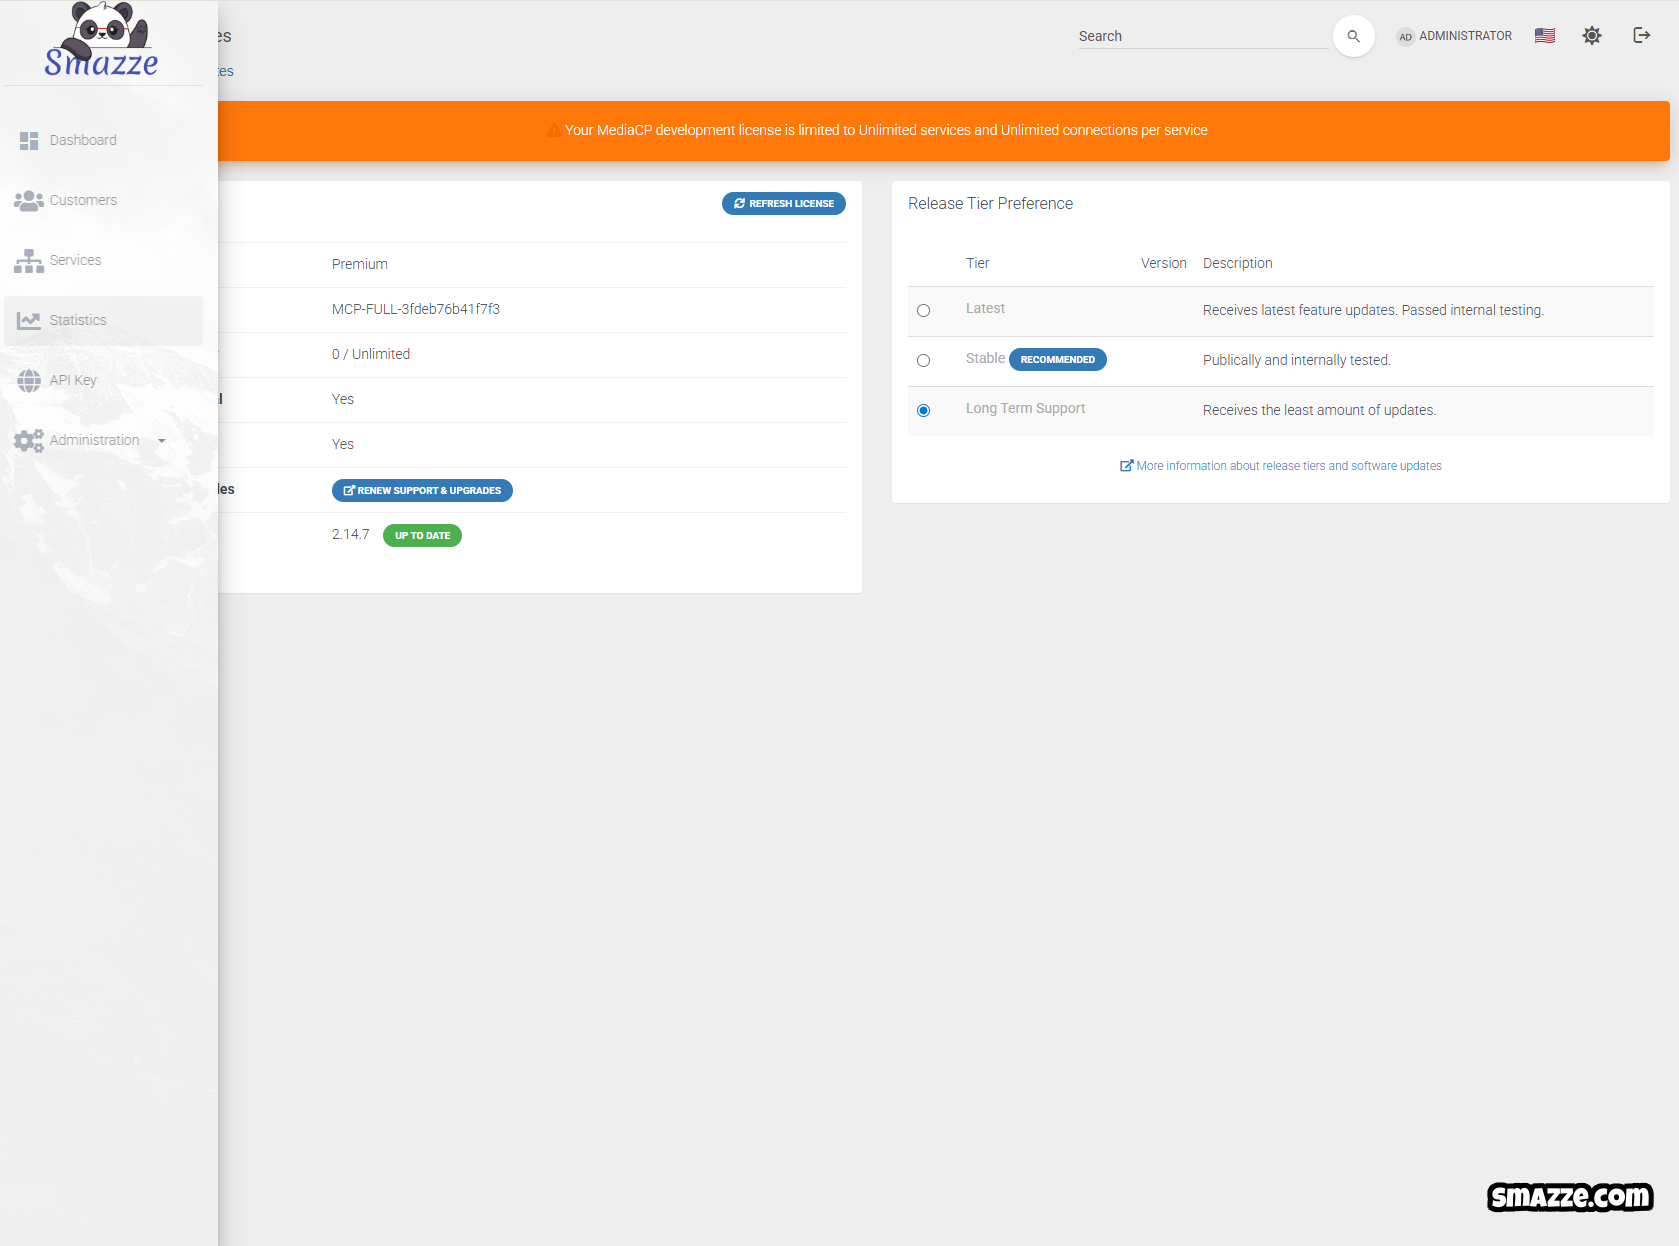Image resolution: width=1679 pixels, height=1246 pixels.
Task: Select the Latest release tier radio
Action: coord(923,311)
